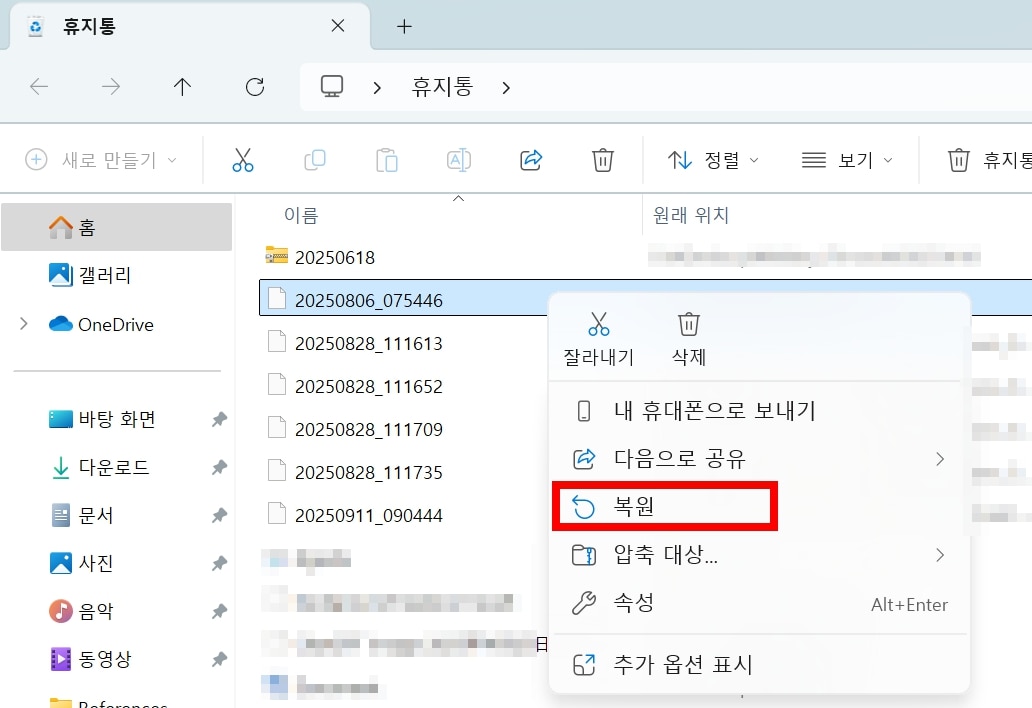Click the Share icon in toolbar
1032x708 pixels.
(531, 160)
